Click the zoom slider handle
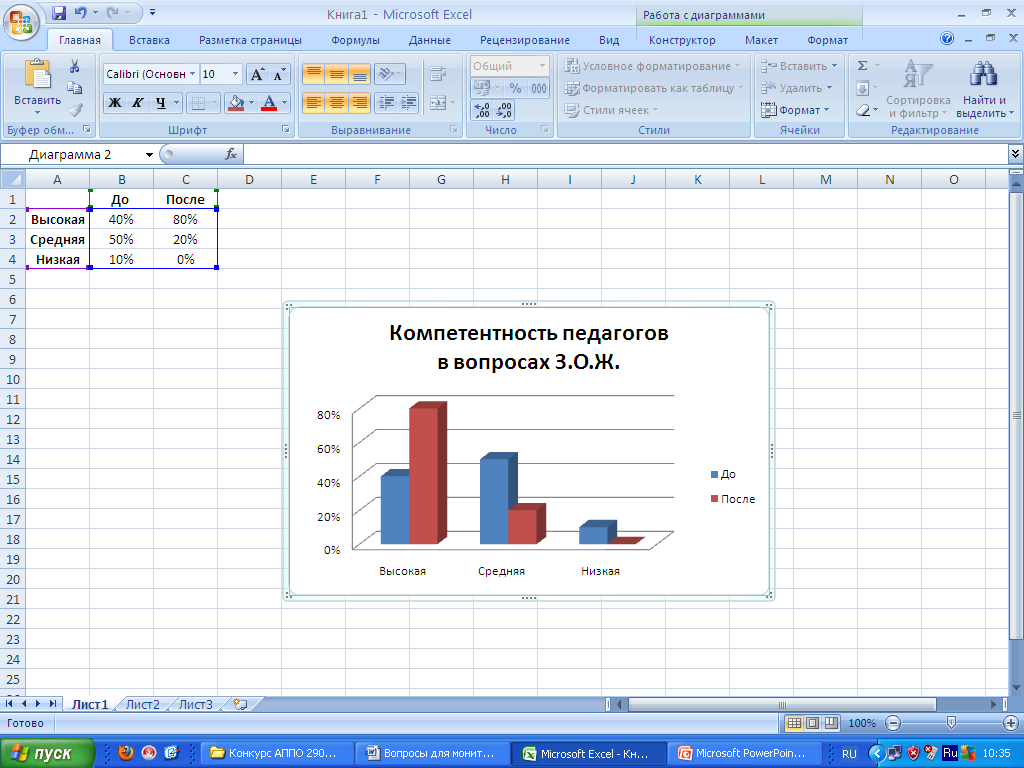 pos(951,722)
